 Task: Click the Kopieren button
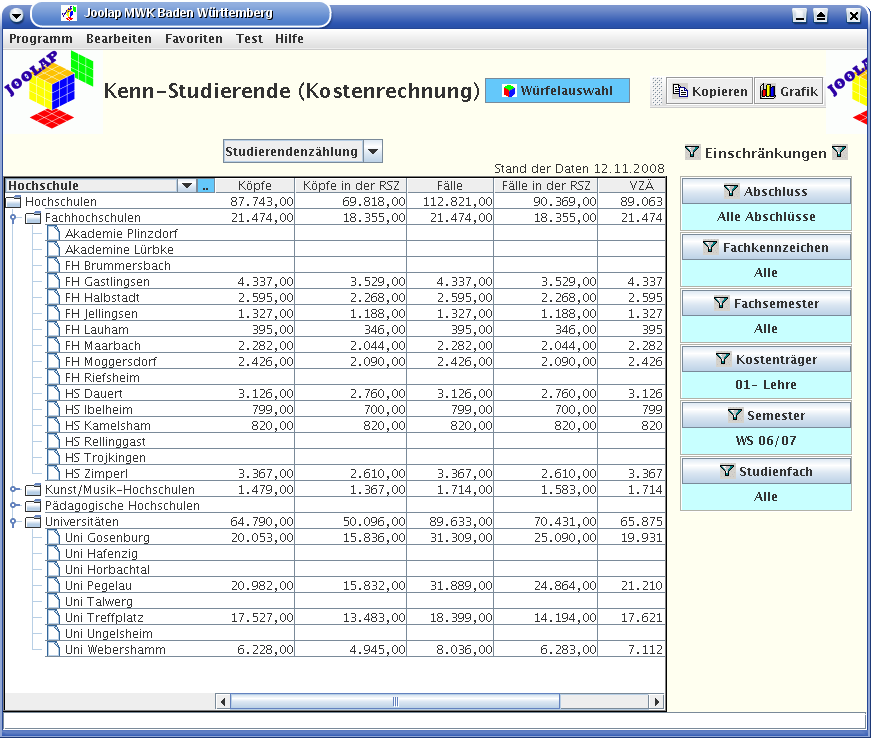(x=710, y=91)
